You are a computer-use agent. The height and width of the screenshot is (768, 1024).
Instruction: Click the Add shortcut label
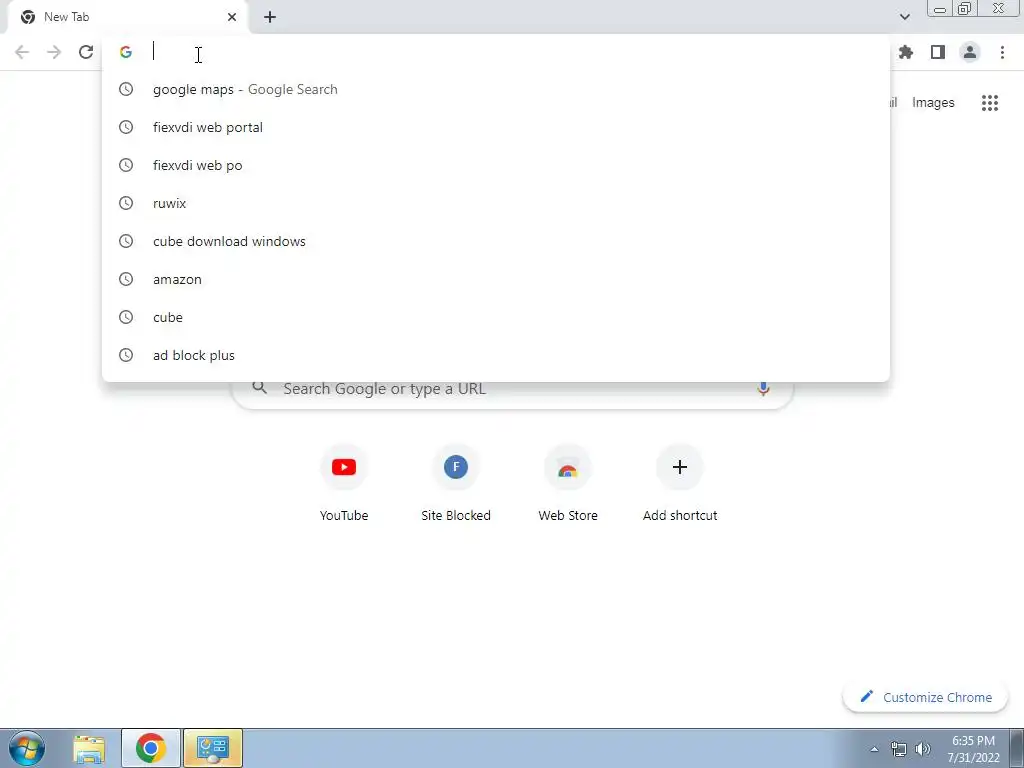pyautogui.click(x=680, y=515)
